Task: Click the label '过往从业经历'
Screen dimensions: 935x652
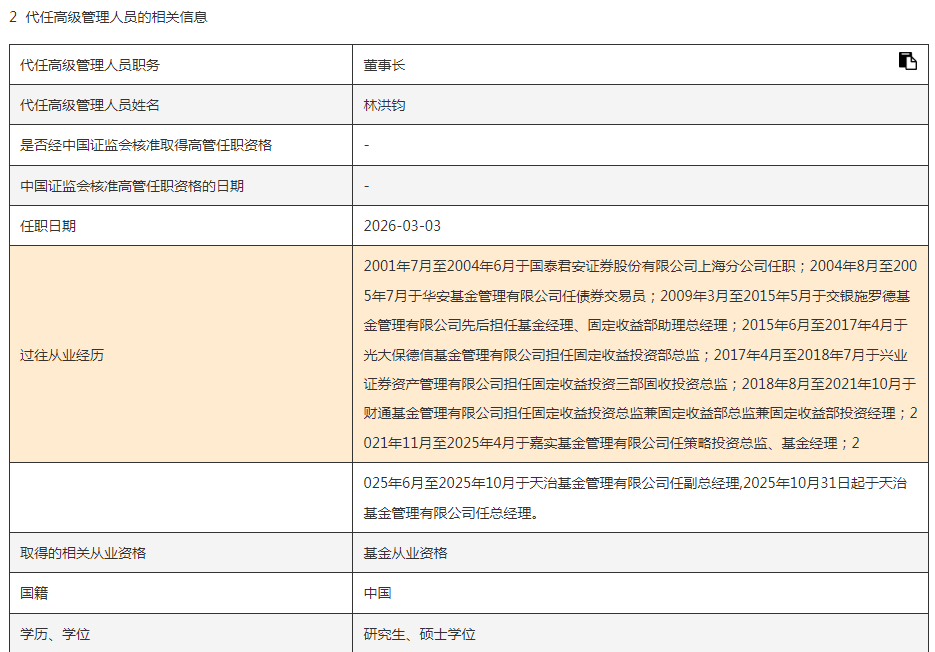Action: tap(62, 355)
